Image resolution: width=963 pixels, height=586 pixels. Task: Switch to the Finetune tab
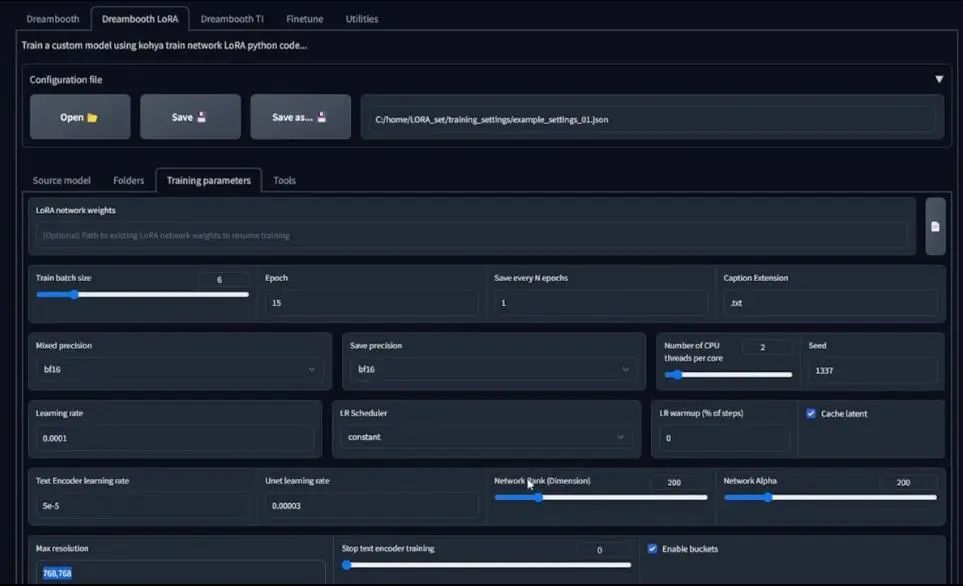click(x=305, y=19)
